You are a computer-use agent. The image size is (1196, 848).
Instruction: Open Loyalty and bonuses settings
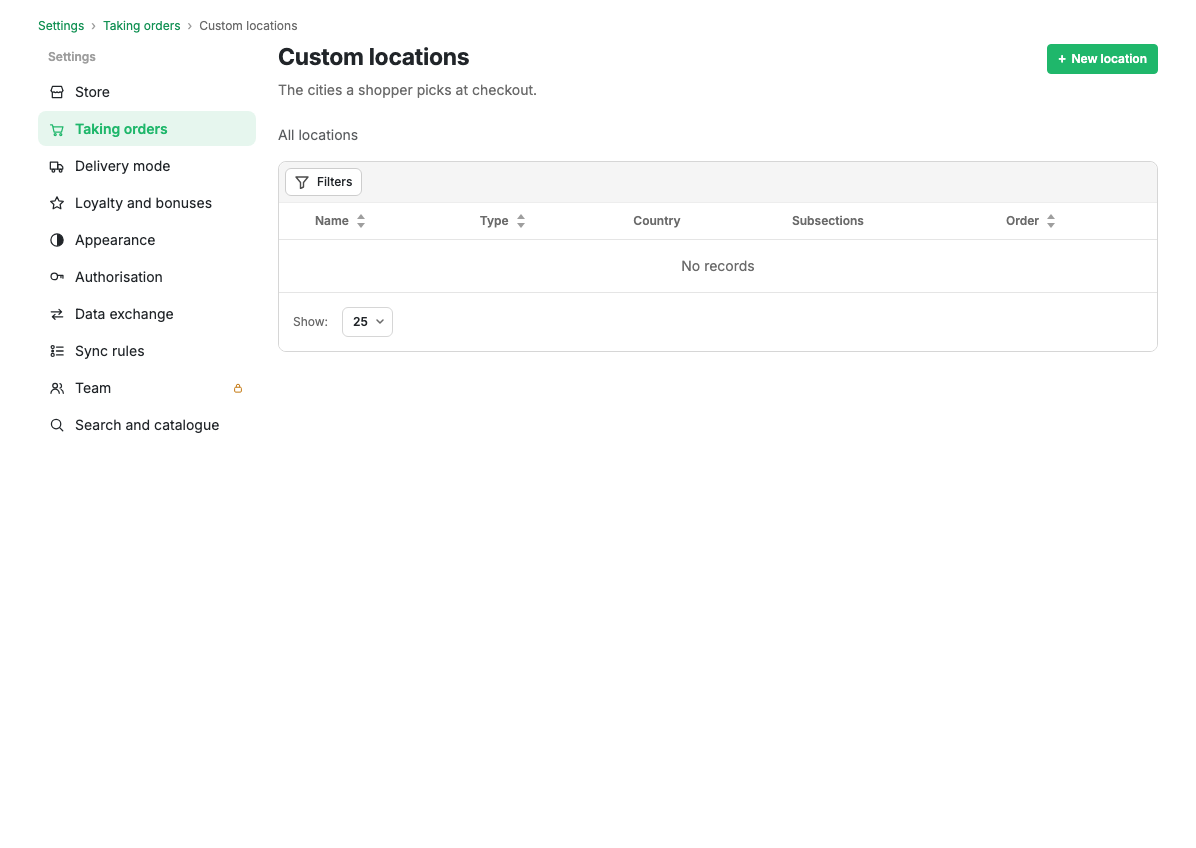(146, 203)
